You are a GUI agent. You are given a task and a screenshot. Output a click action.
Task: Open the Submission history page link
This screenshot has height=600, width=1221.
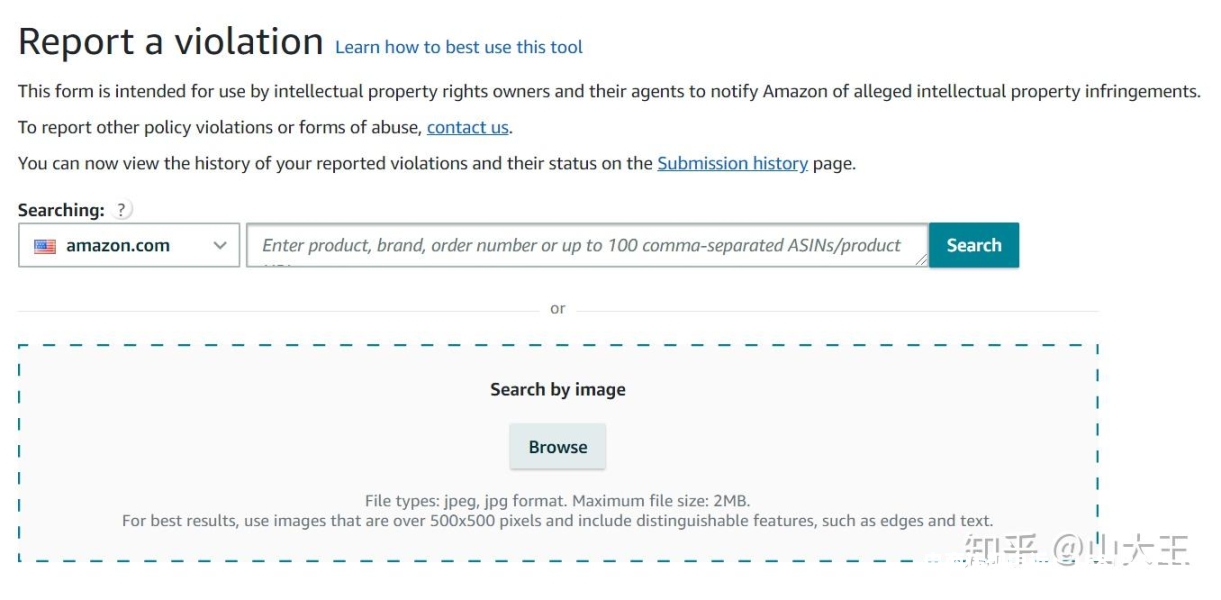732,163
